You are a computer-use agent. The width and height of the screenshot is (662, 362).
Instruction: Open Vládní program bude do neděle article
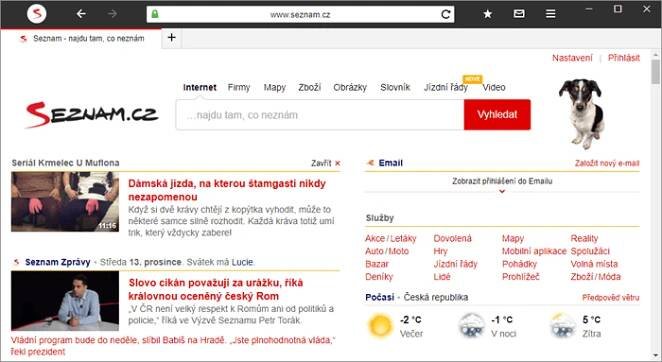[x=173, y=346]
